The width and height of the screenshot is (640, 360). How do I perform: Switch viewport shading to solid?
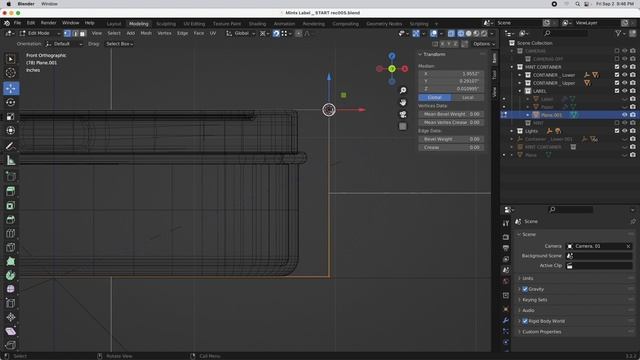[x=469, y=33]
